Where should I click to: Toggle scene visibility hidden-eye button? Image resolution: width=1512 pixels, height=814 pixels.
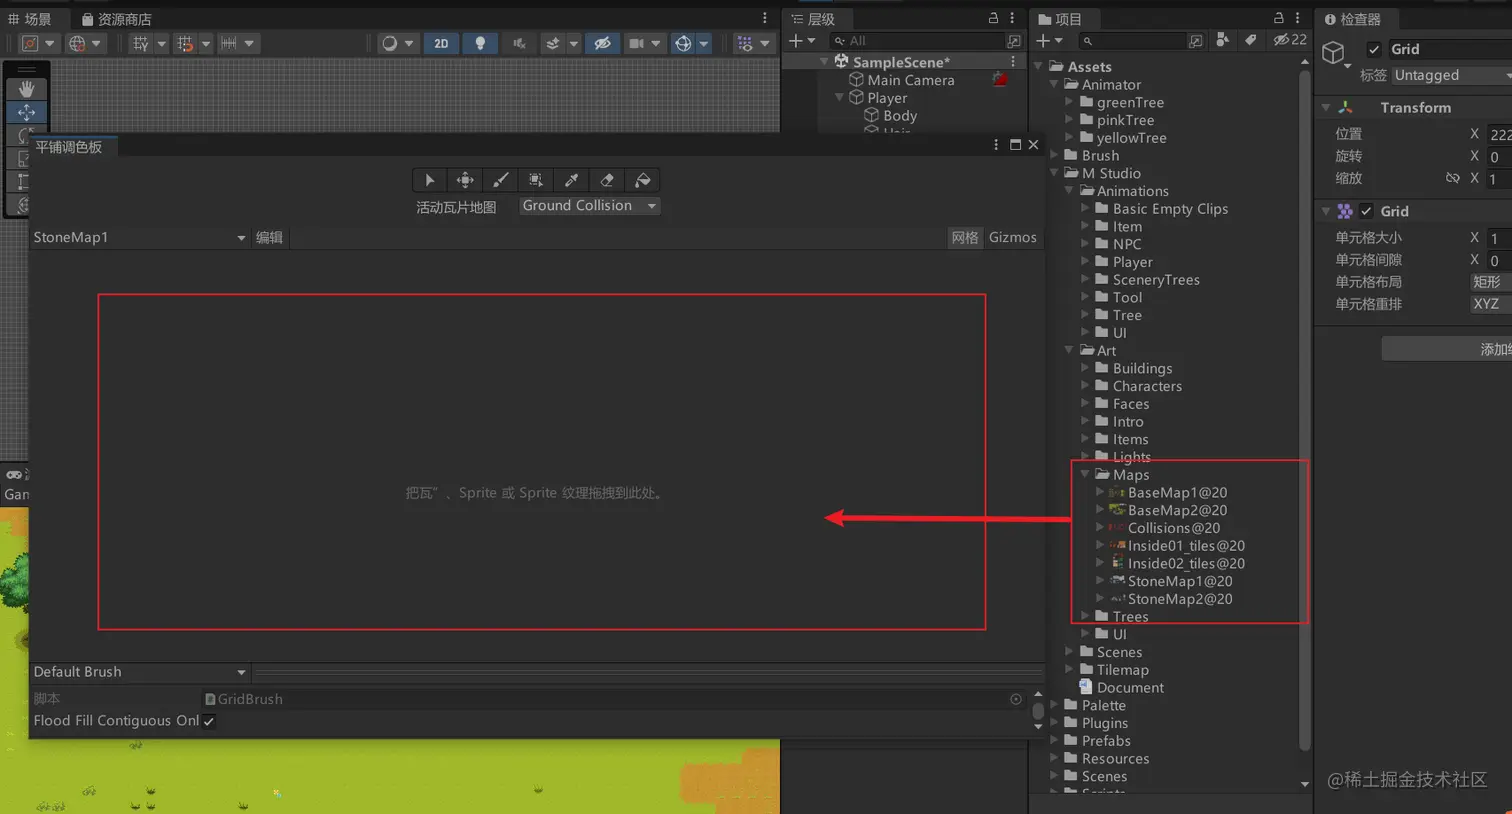[602, 43]
